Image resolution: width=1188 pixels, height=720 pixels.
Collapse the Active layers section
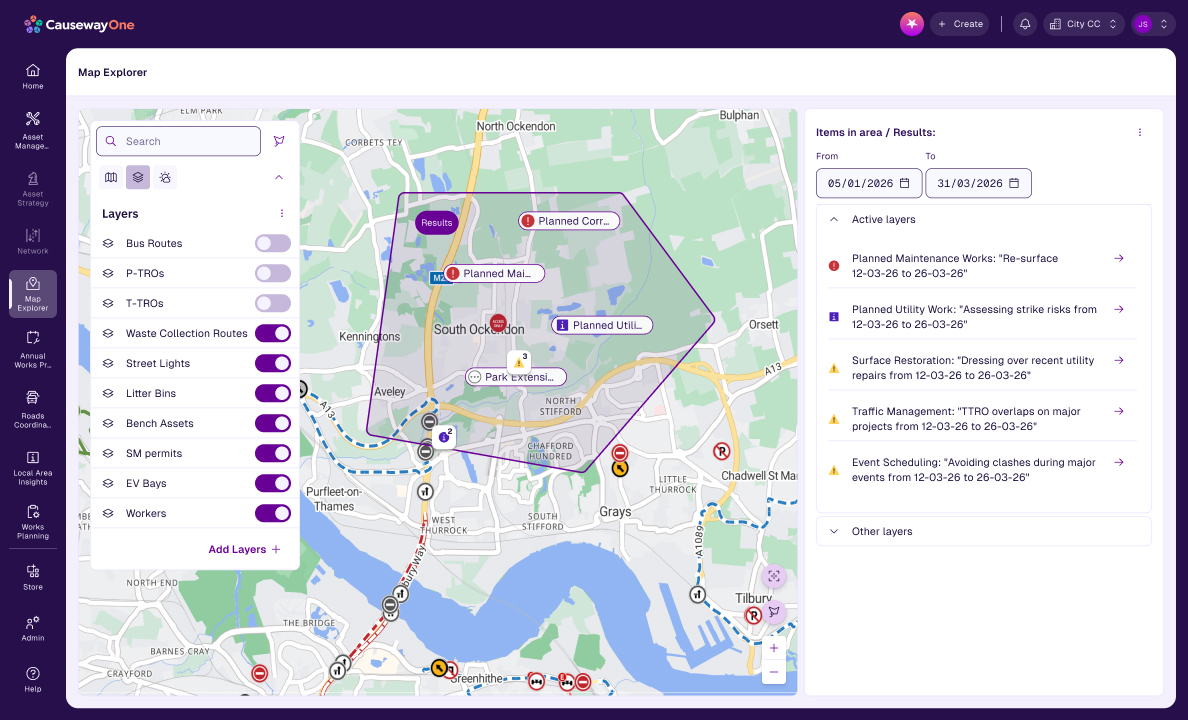pos(834,220)
